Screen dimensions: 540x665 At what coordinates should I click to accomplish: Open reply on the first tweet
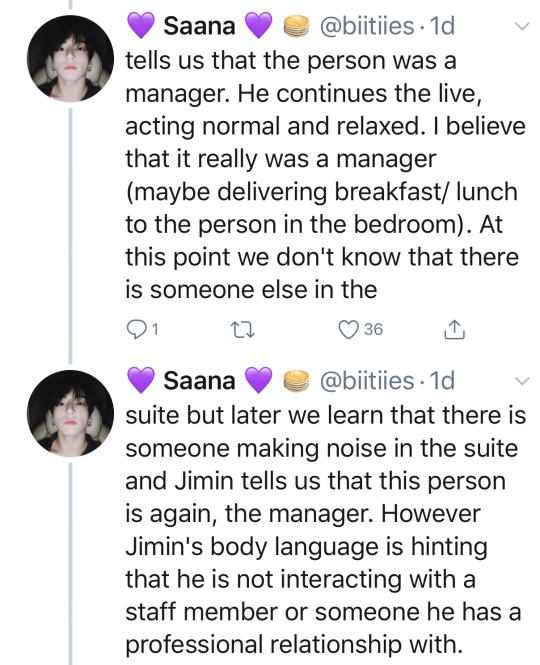tap(136, 330)
